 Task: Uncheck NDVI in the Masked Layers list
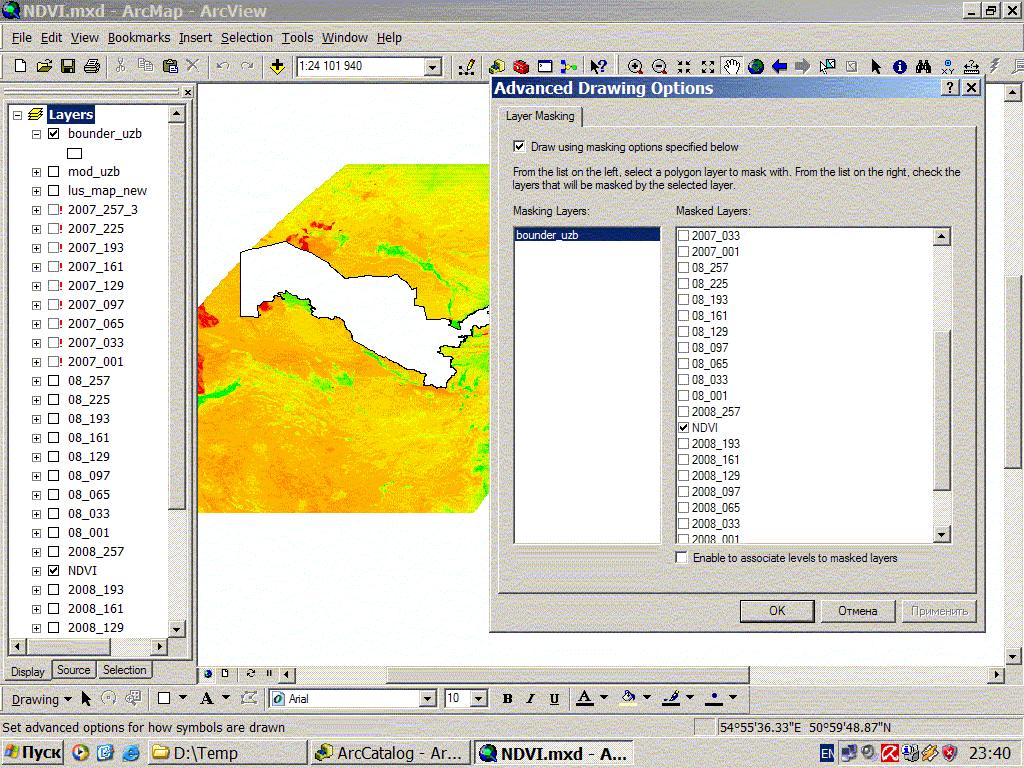(684, 428)
